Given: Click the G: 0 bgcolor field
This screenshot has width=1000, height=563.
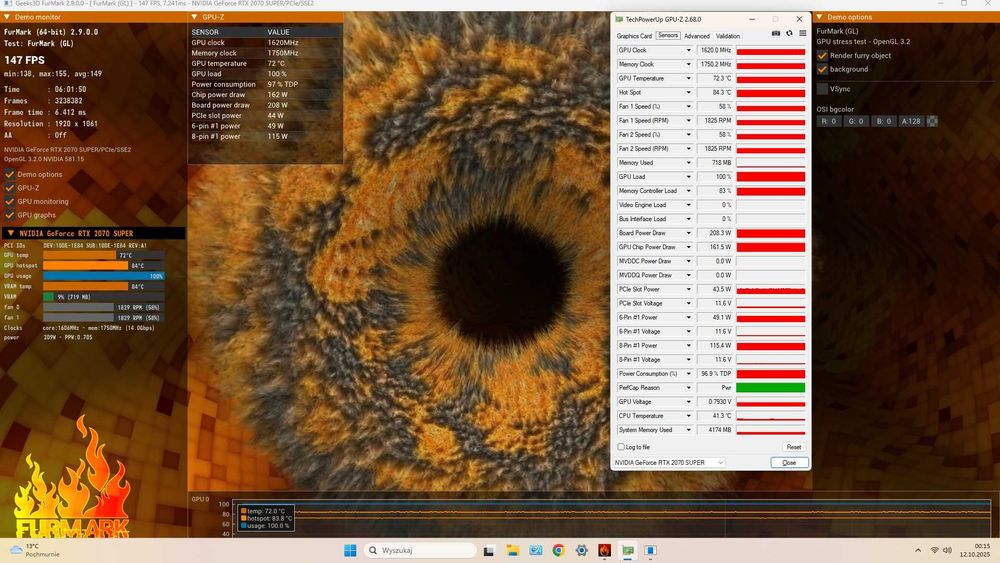Looking at the screenshot, I should 856,121.
